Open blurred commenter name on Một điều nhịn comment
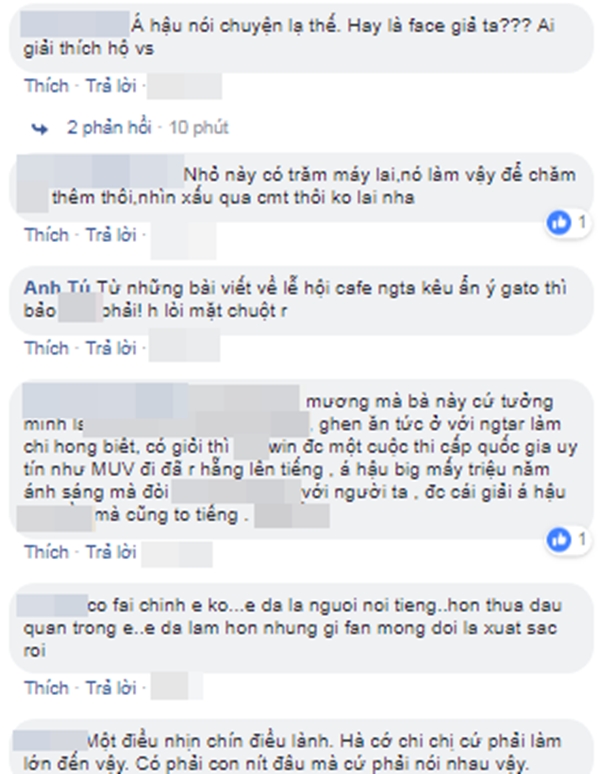Viewport: 600px width, 774px height. (x=50, y=741)
